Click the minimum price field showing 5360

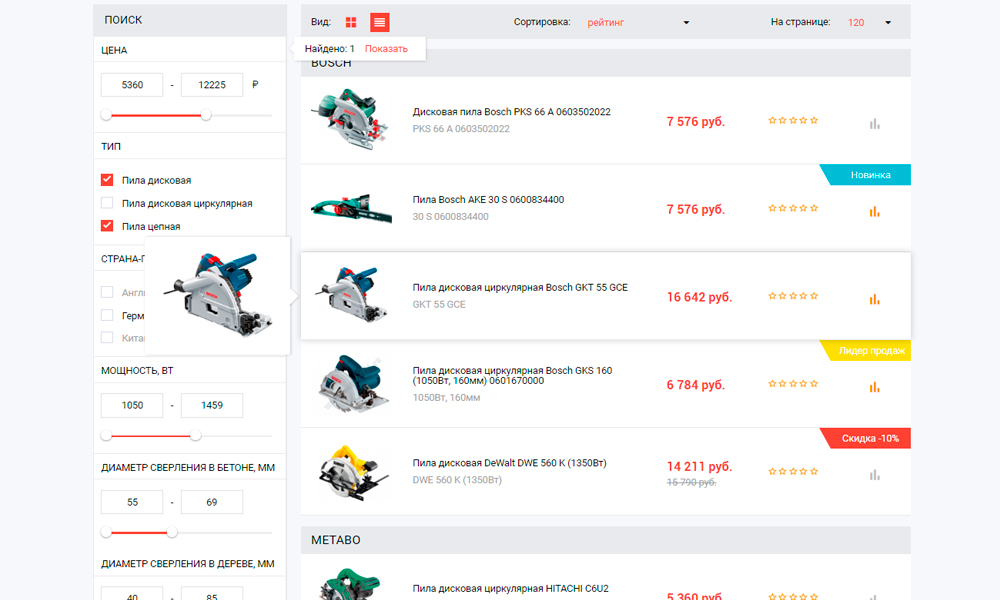(132, 85)
